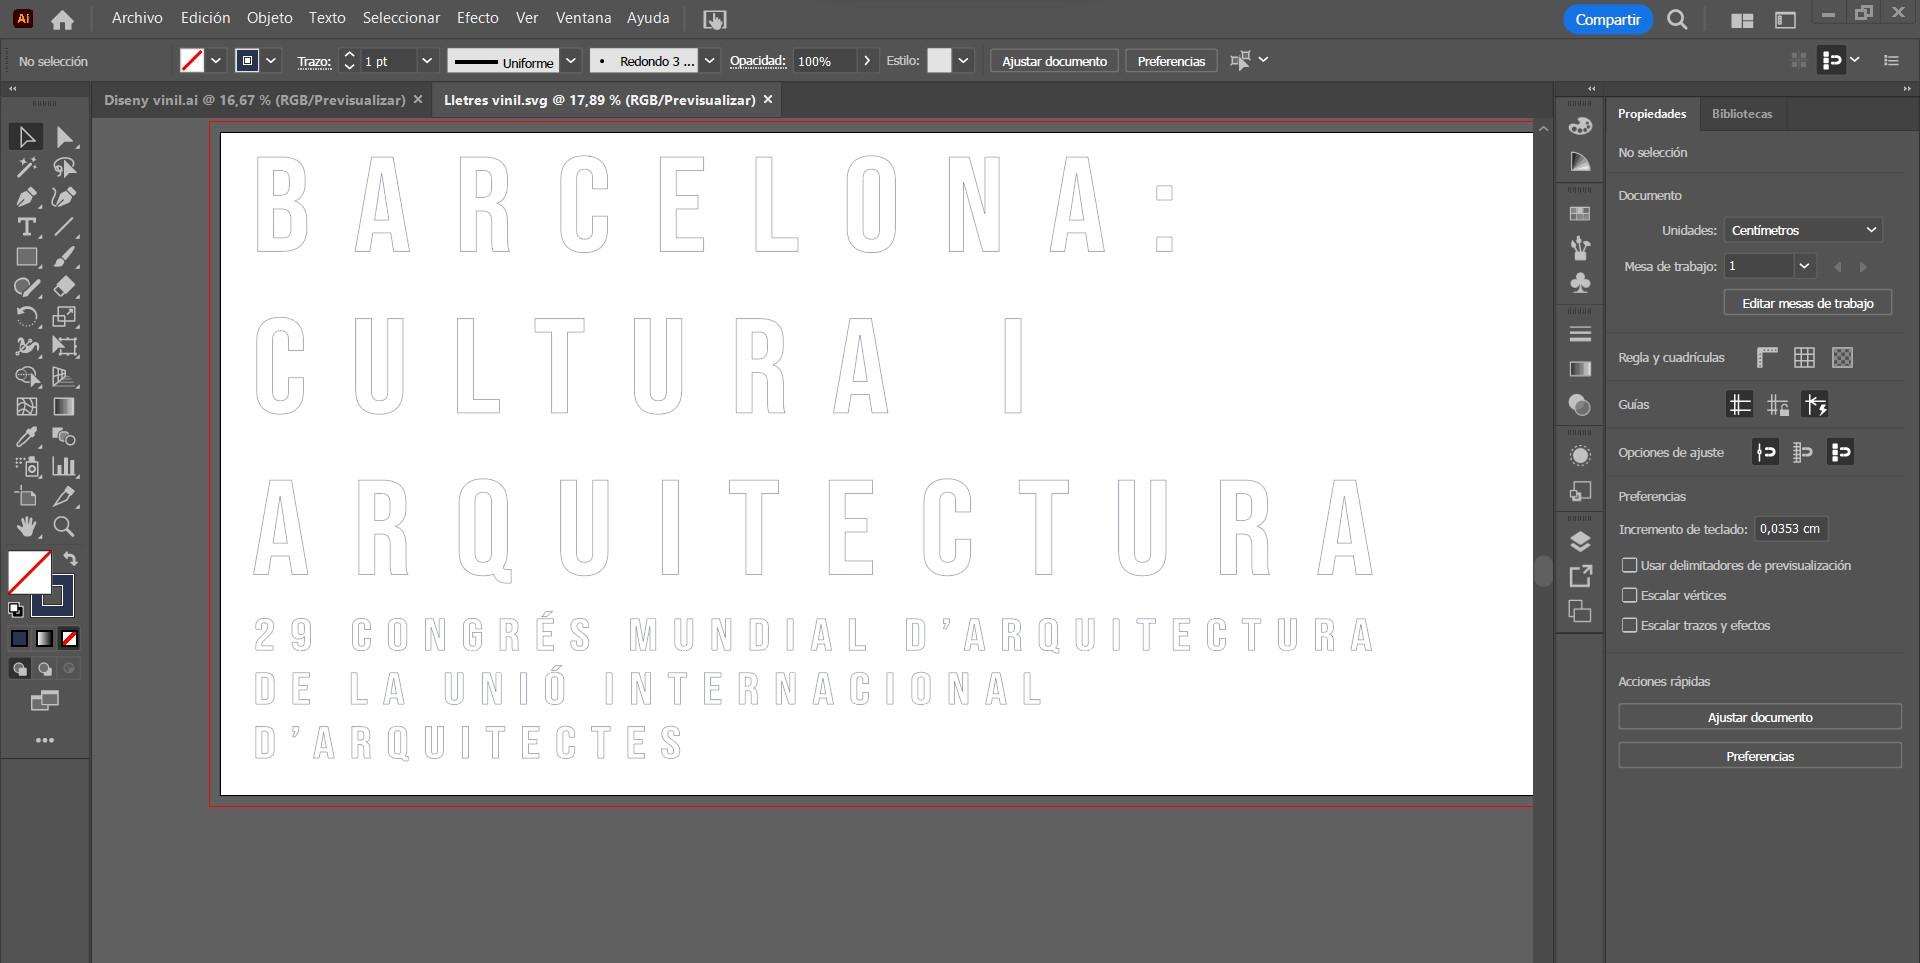Click the Compartir button
Screen dimensions: 1920x963
(x=1607, y=20)
